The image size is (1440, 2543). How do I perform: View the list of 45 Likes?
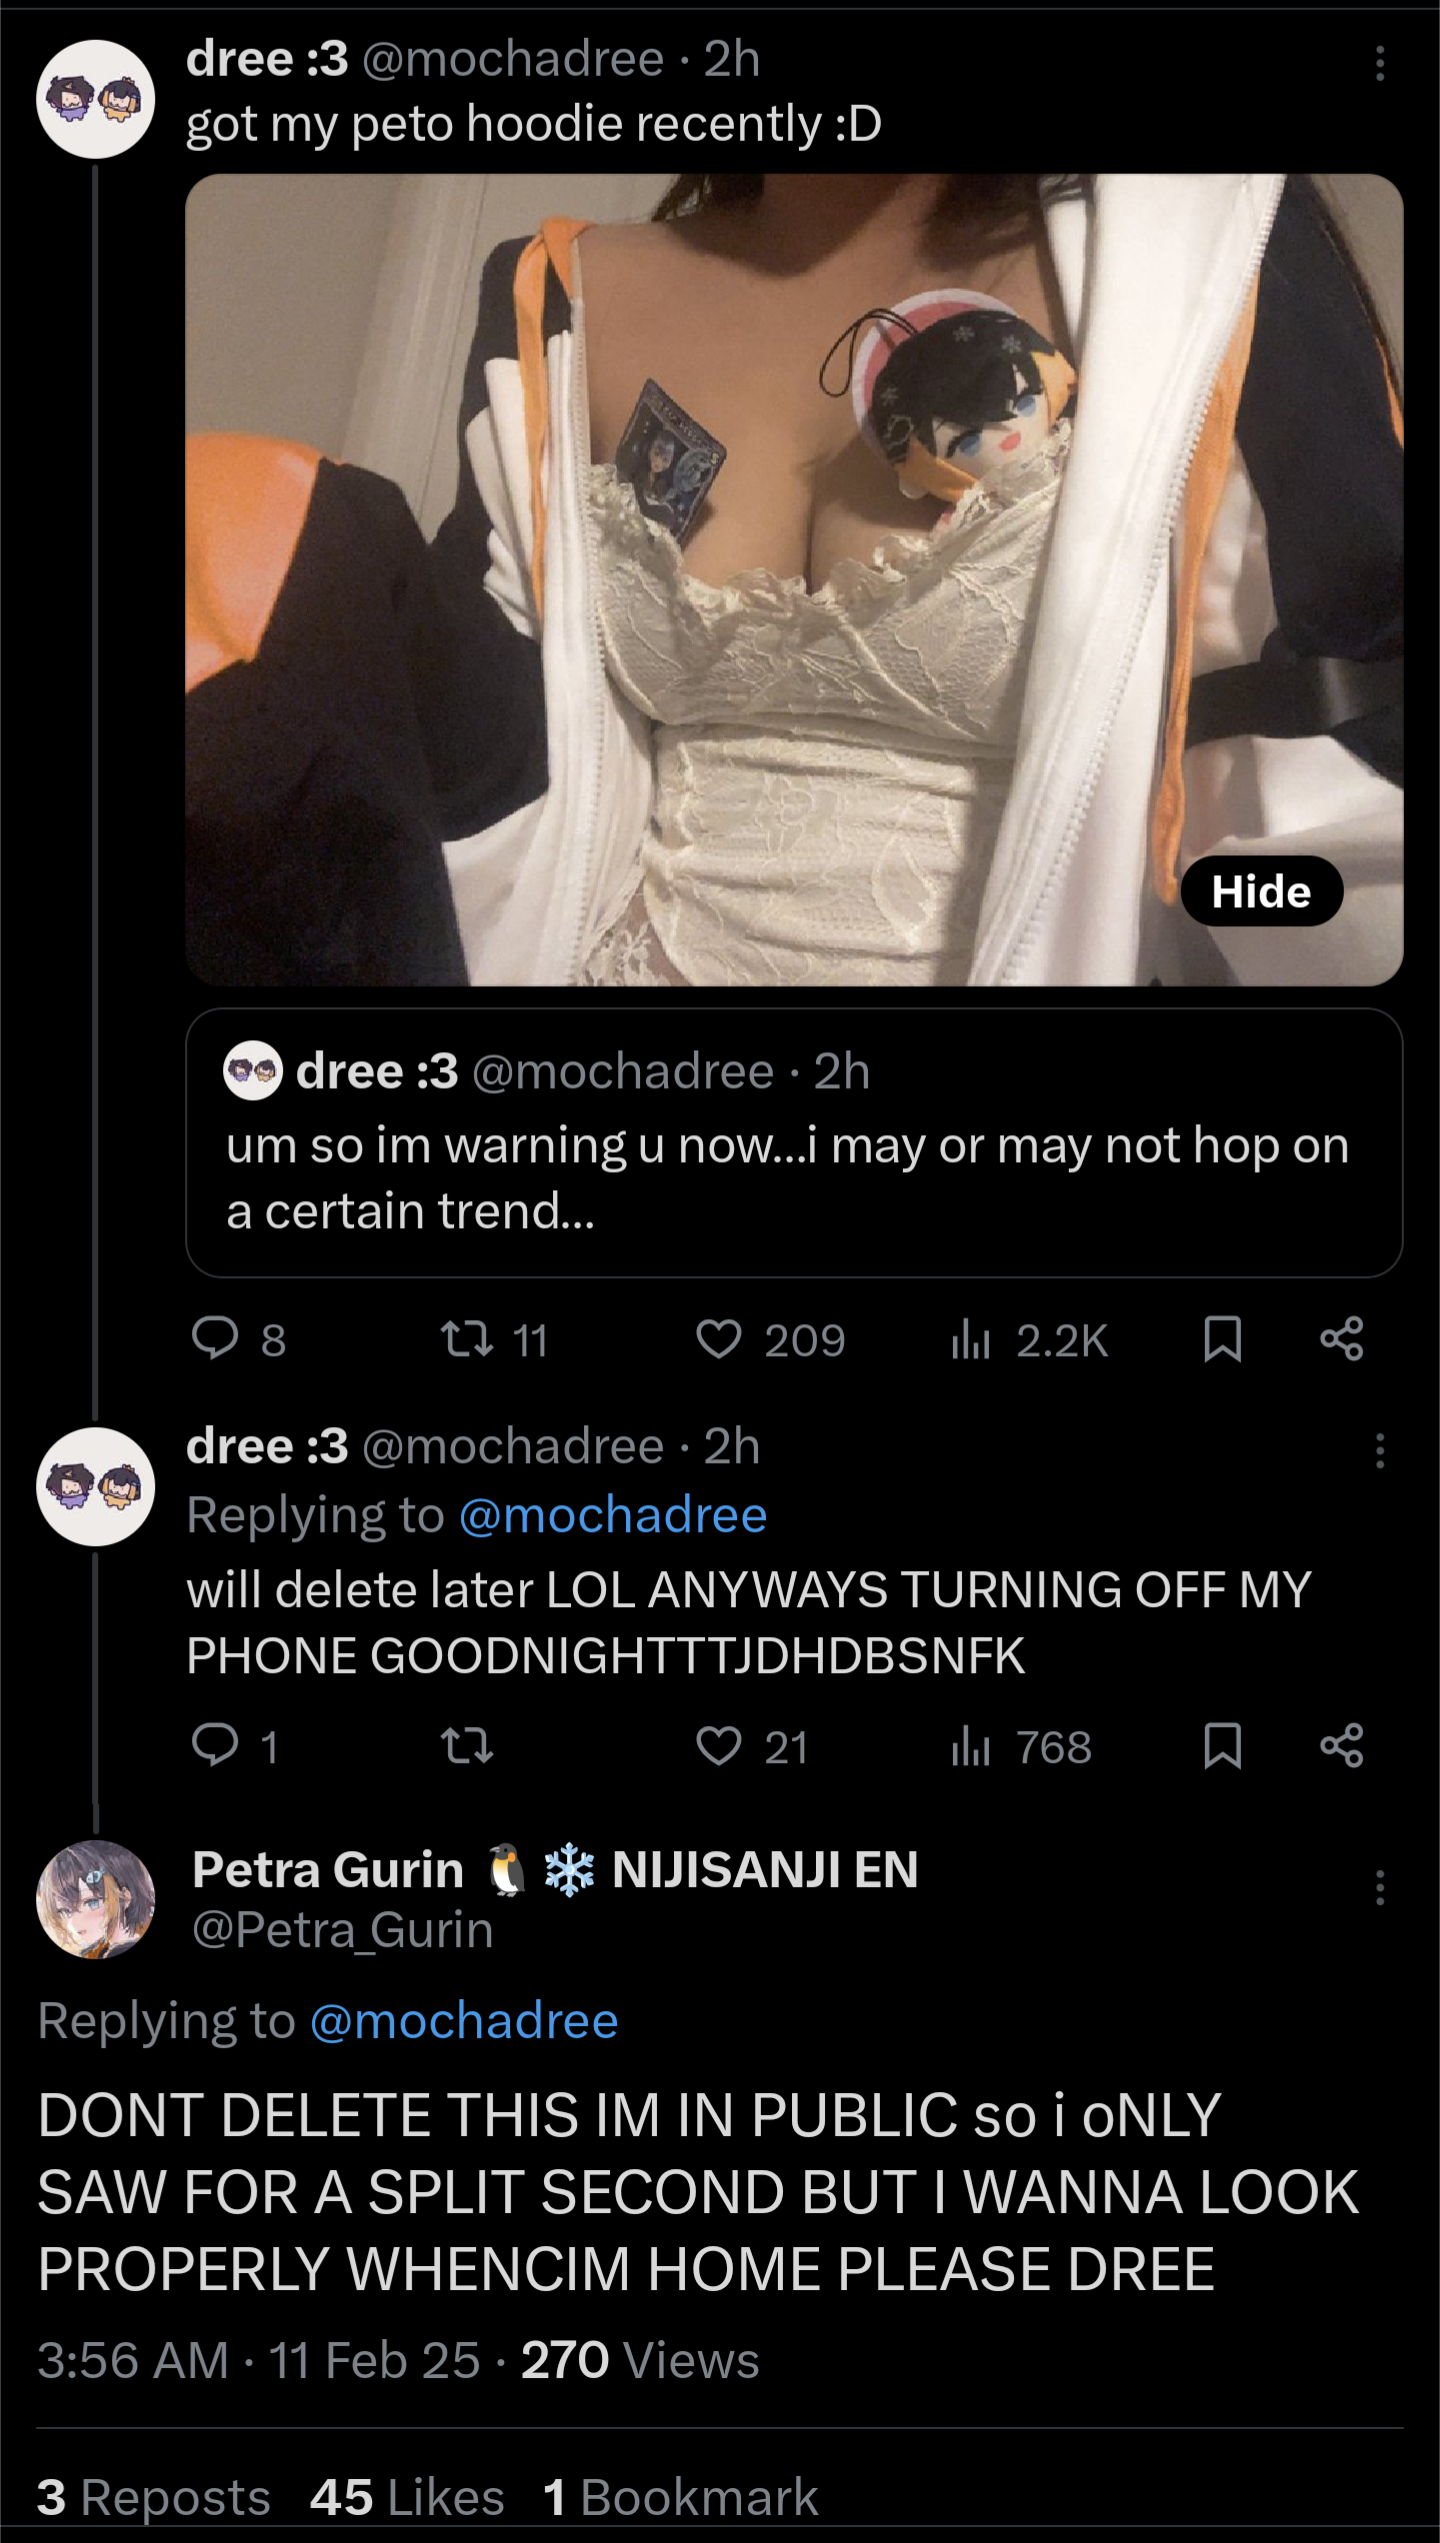coord(407,2496)
